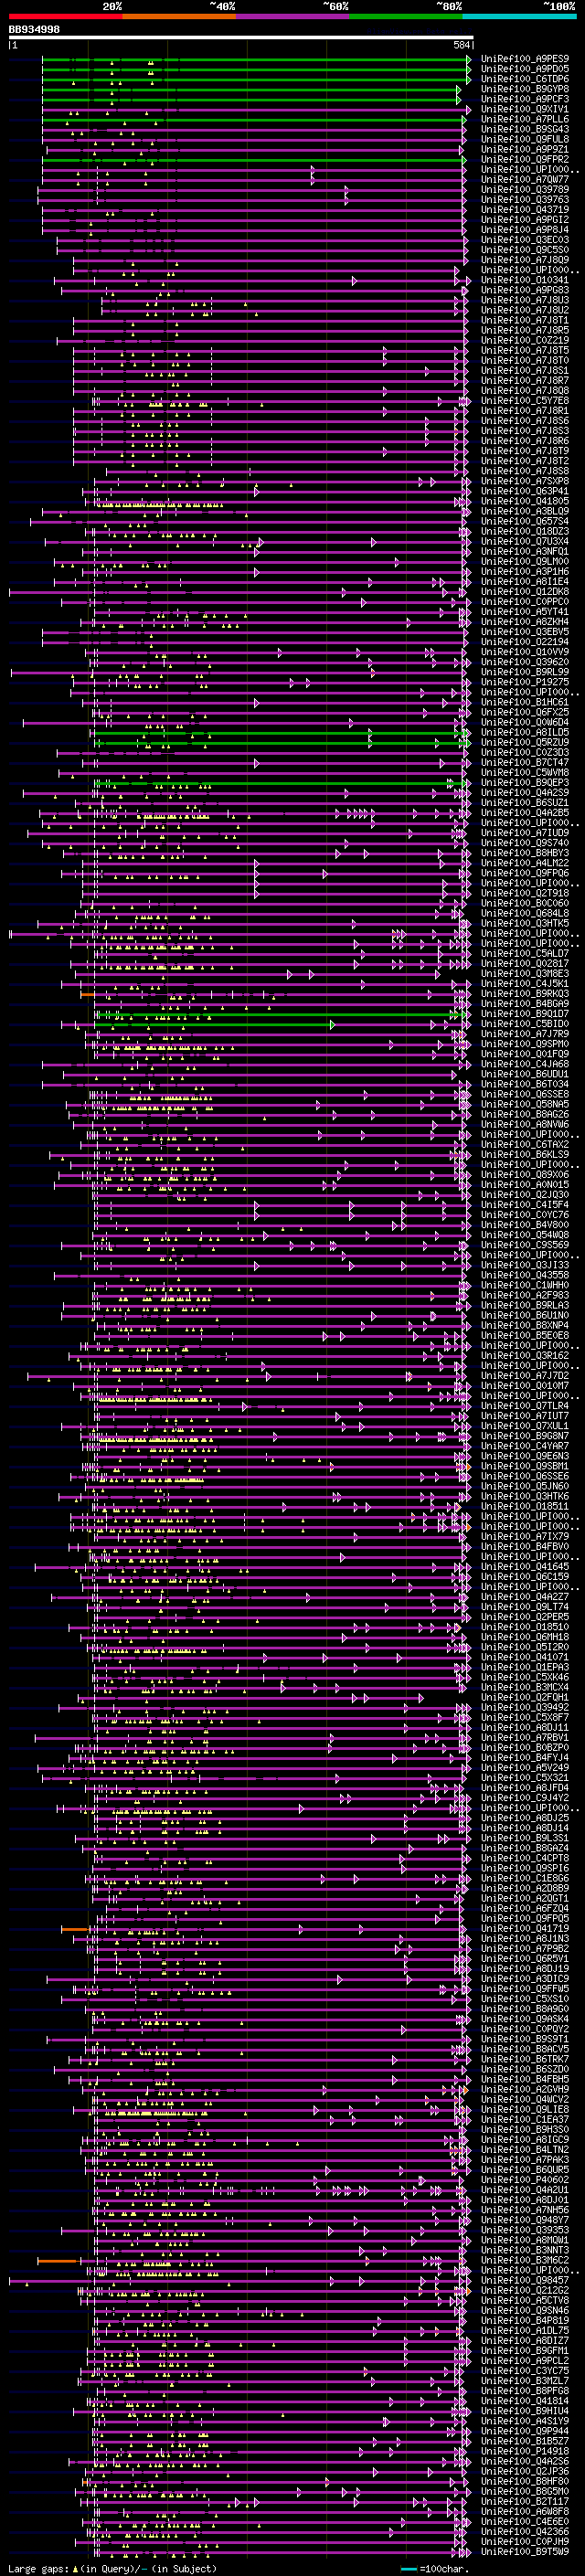Open hit UniRef100_A9PES9

tap(525, 59)
